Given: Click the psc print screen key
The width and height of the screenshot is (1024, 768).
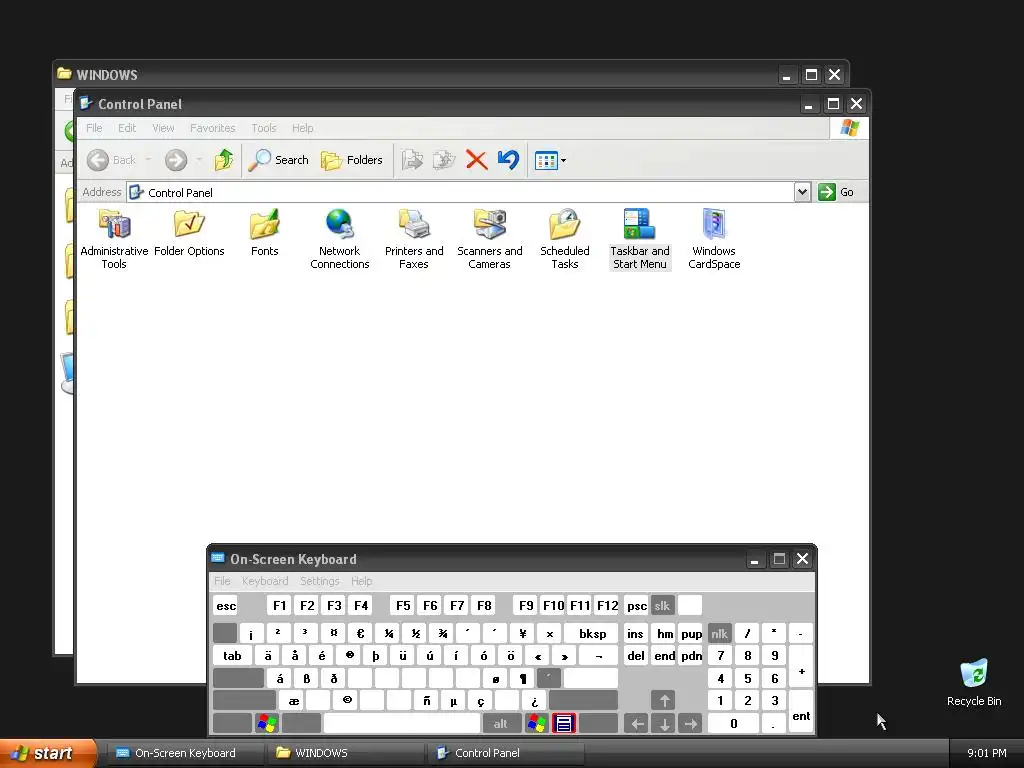Looking at the screenshot, I should coord(637,605).
